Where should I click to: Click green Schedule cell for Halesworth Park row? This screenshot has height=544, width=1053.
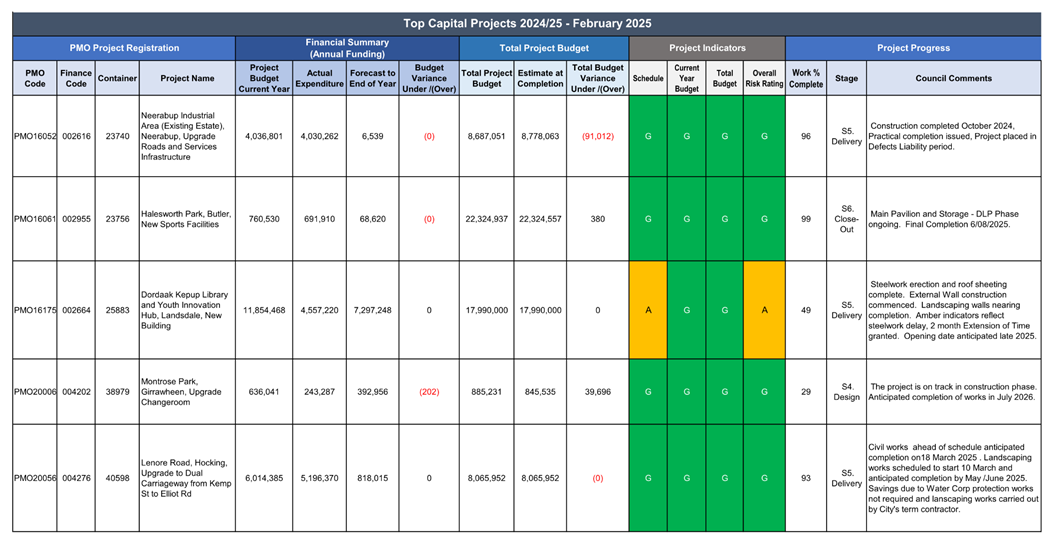pyautogui.click(x=648, y=219)
